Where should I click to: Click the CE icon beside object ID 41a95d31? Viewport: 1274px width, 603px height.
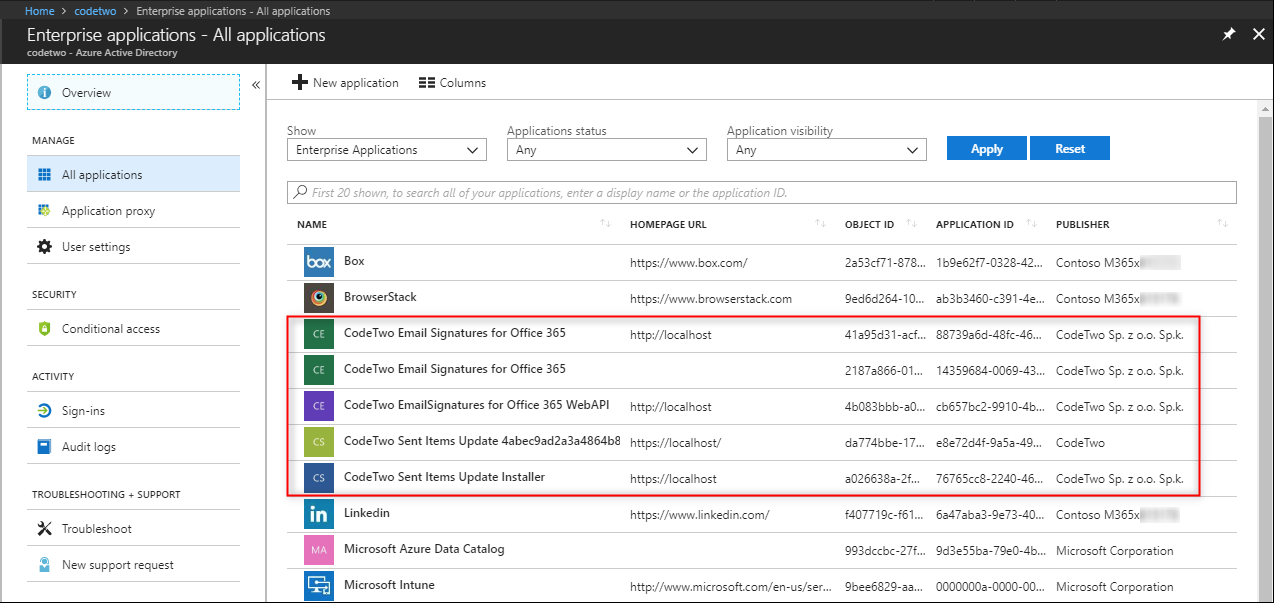tap(318, 334)
